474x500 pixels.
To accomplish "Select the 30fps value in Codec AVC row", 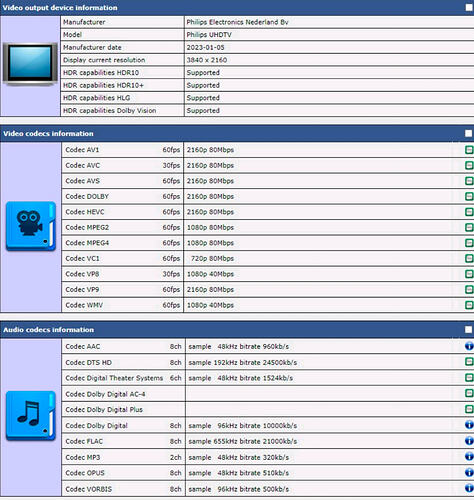I will pos(171,165).
